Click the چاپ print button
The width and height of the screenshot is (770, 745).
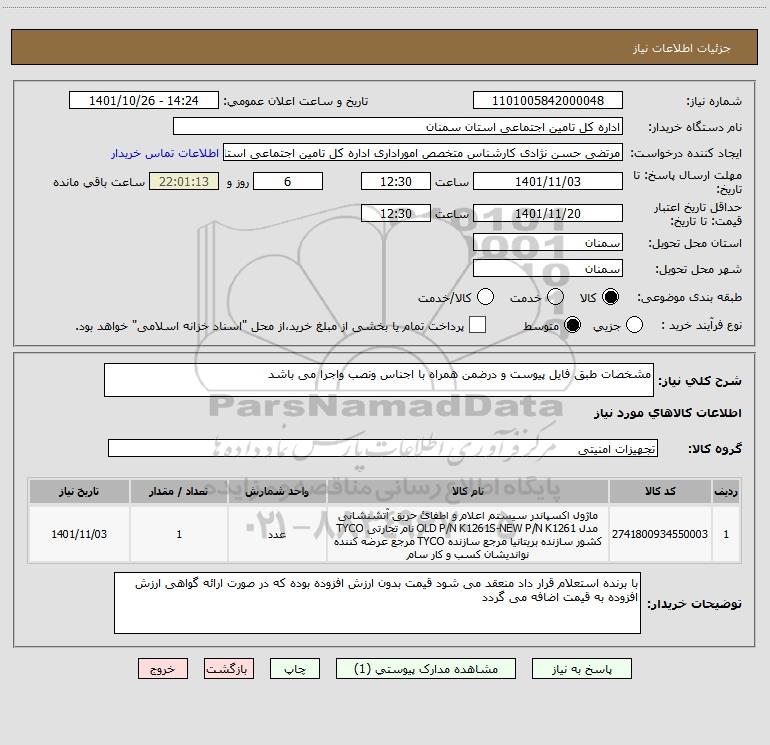click(x=295, y=669)
